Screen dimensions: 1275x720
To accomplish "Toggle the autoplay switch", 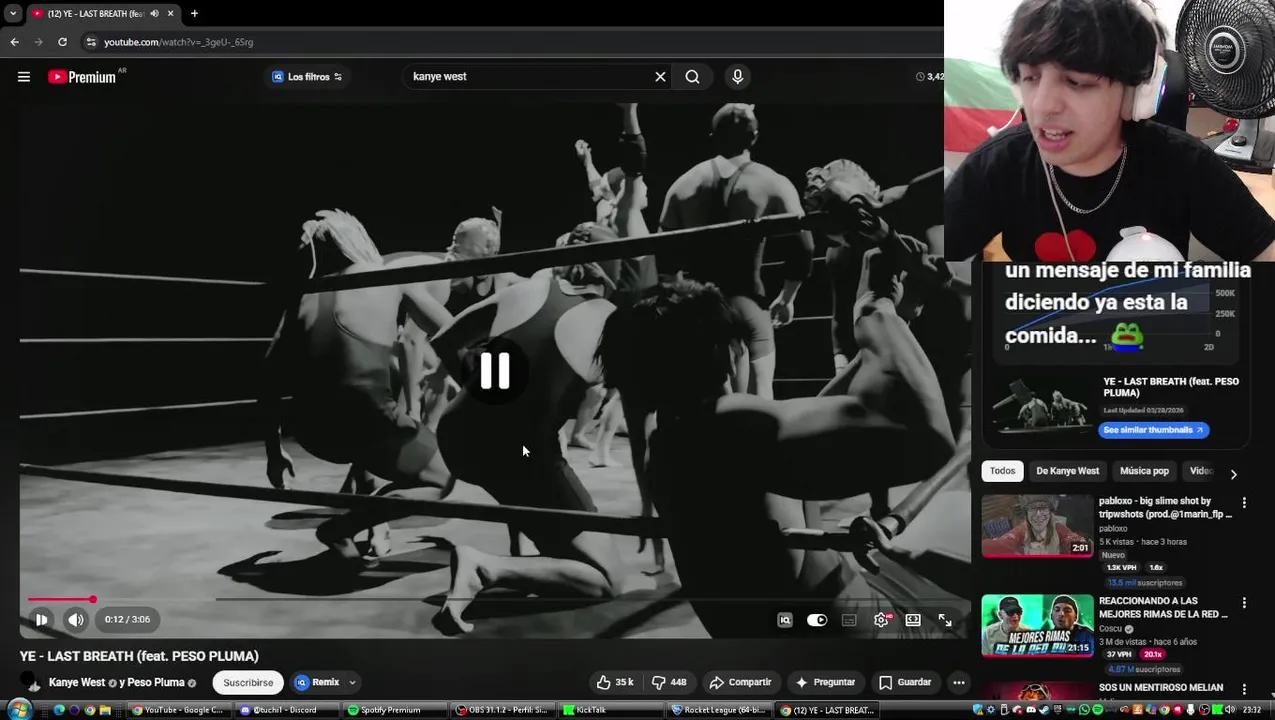I will click(817, 620).
